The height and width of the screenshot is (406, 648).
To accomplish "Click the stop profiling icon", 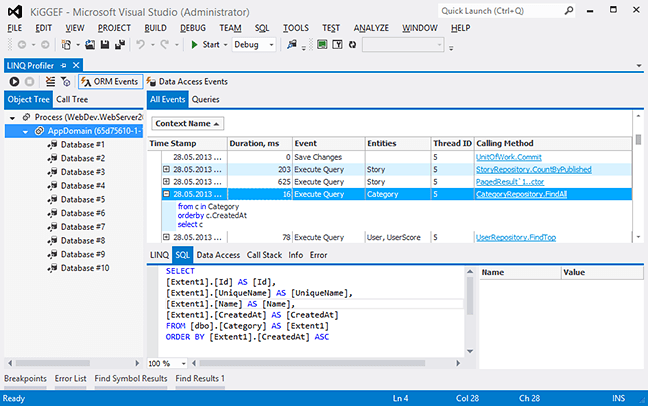I will pyautogui.click(x=29, y=81).
